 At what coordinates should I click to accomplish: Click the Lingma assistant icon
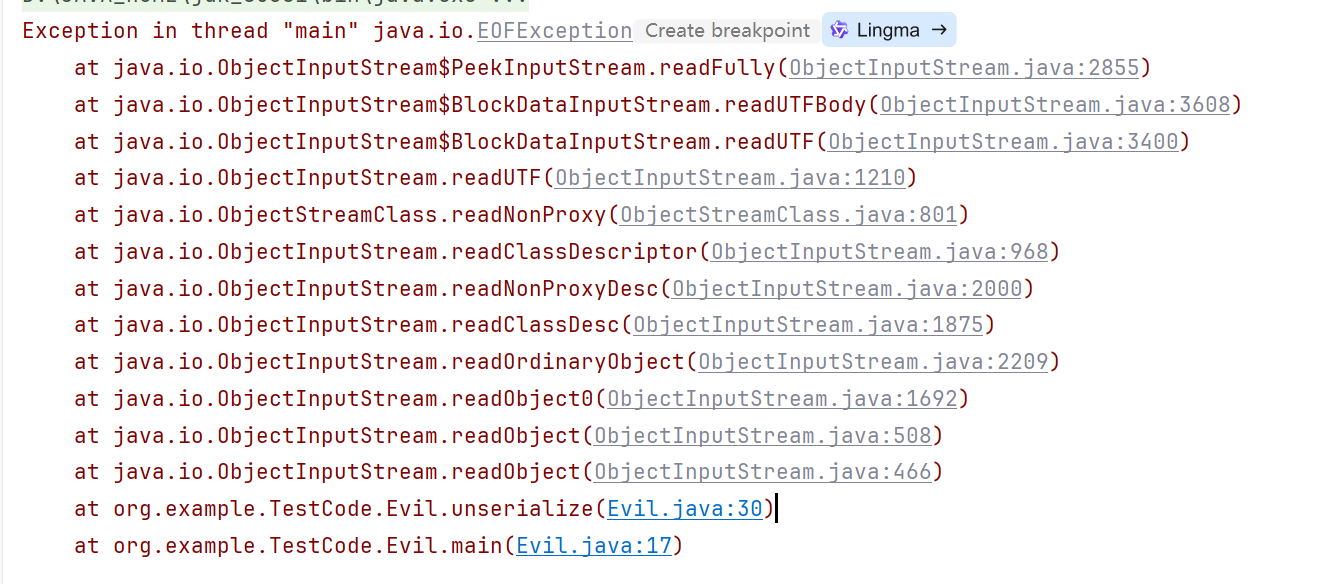pyautogui.click(x=841, y=30)
